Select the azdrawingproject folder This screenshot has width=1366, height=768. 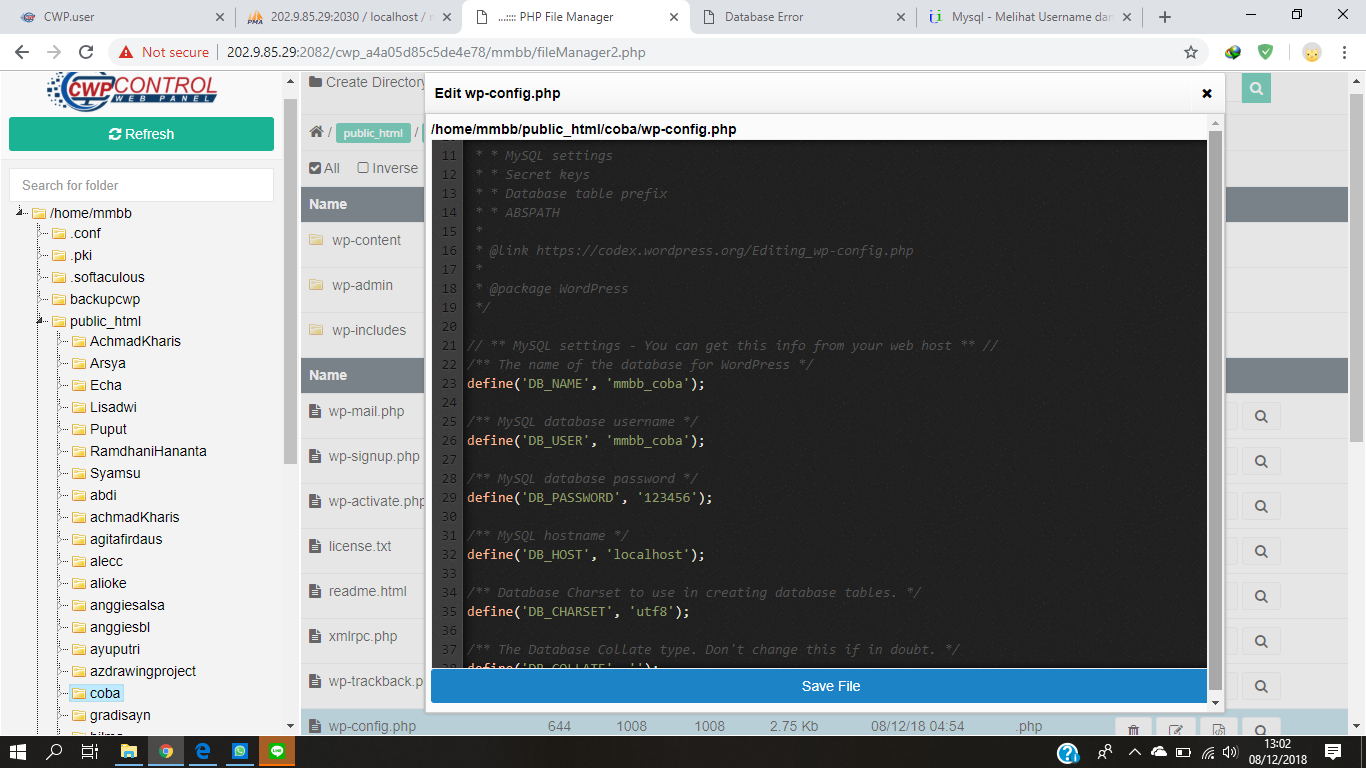[x=143, y=671]
